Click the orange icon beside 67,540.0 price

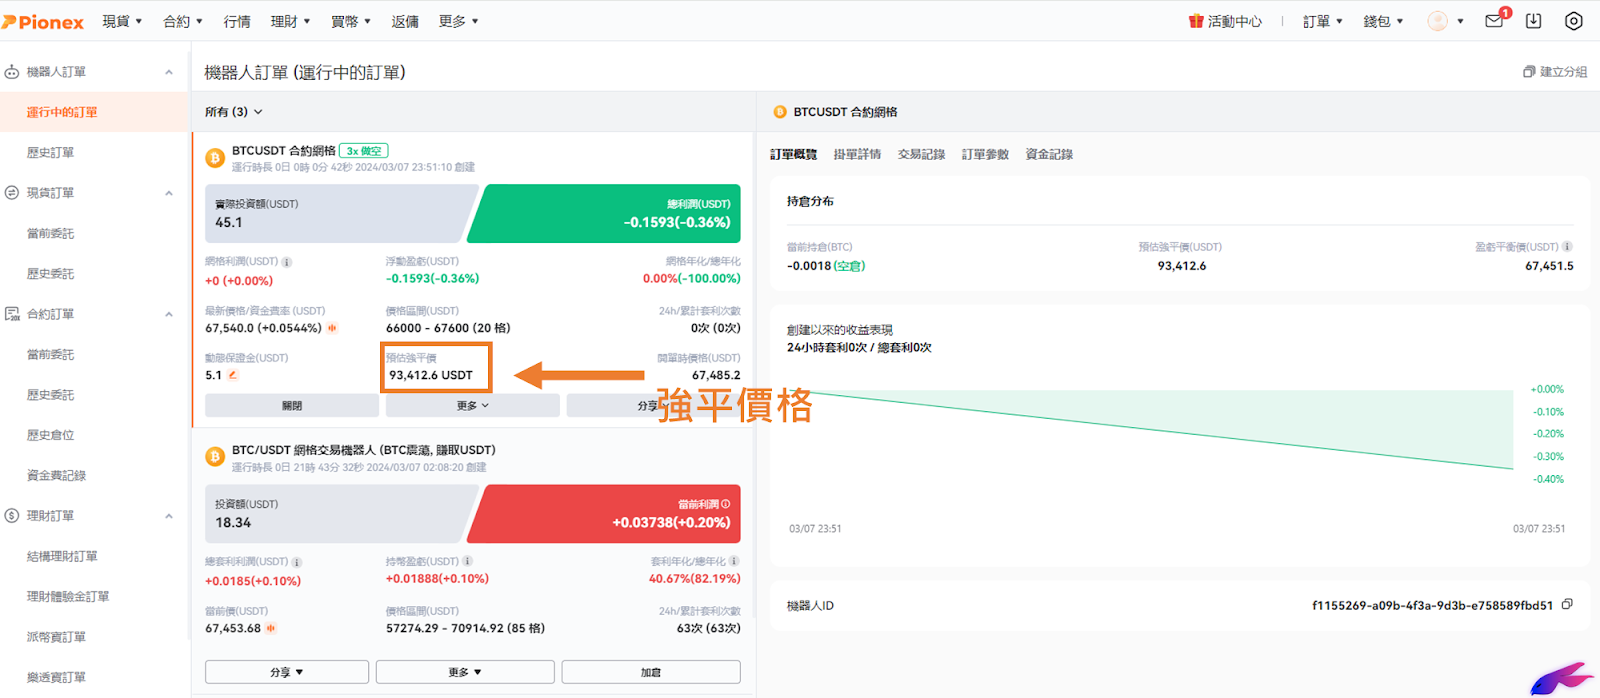point(332,328)
